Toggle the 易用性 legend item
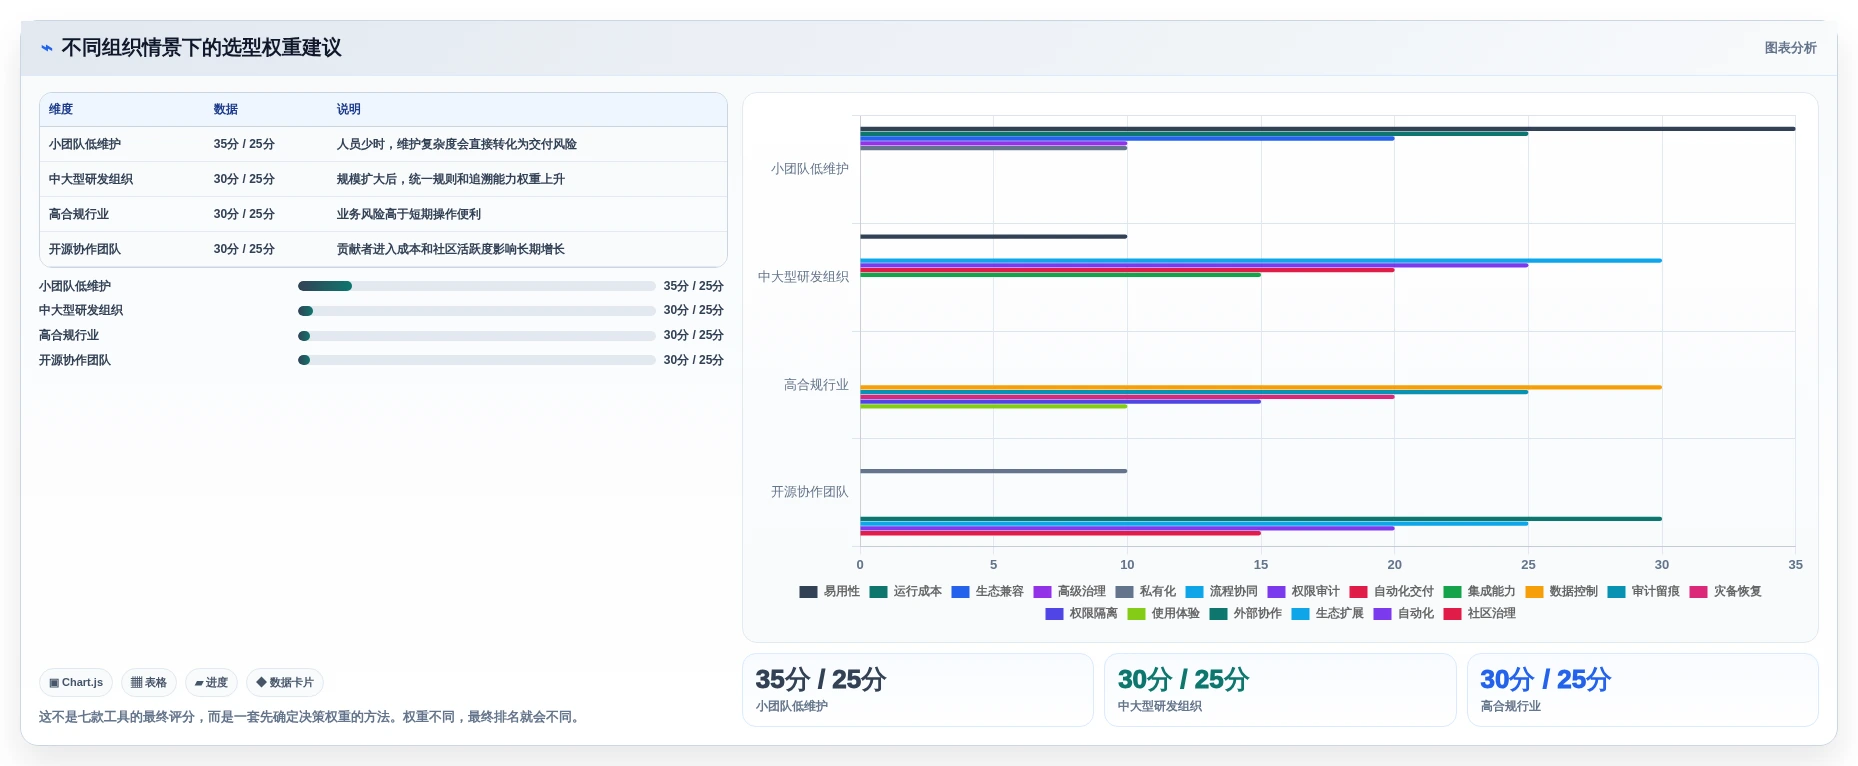The image size is (1858, 766). [830, 591]
